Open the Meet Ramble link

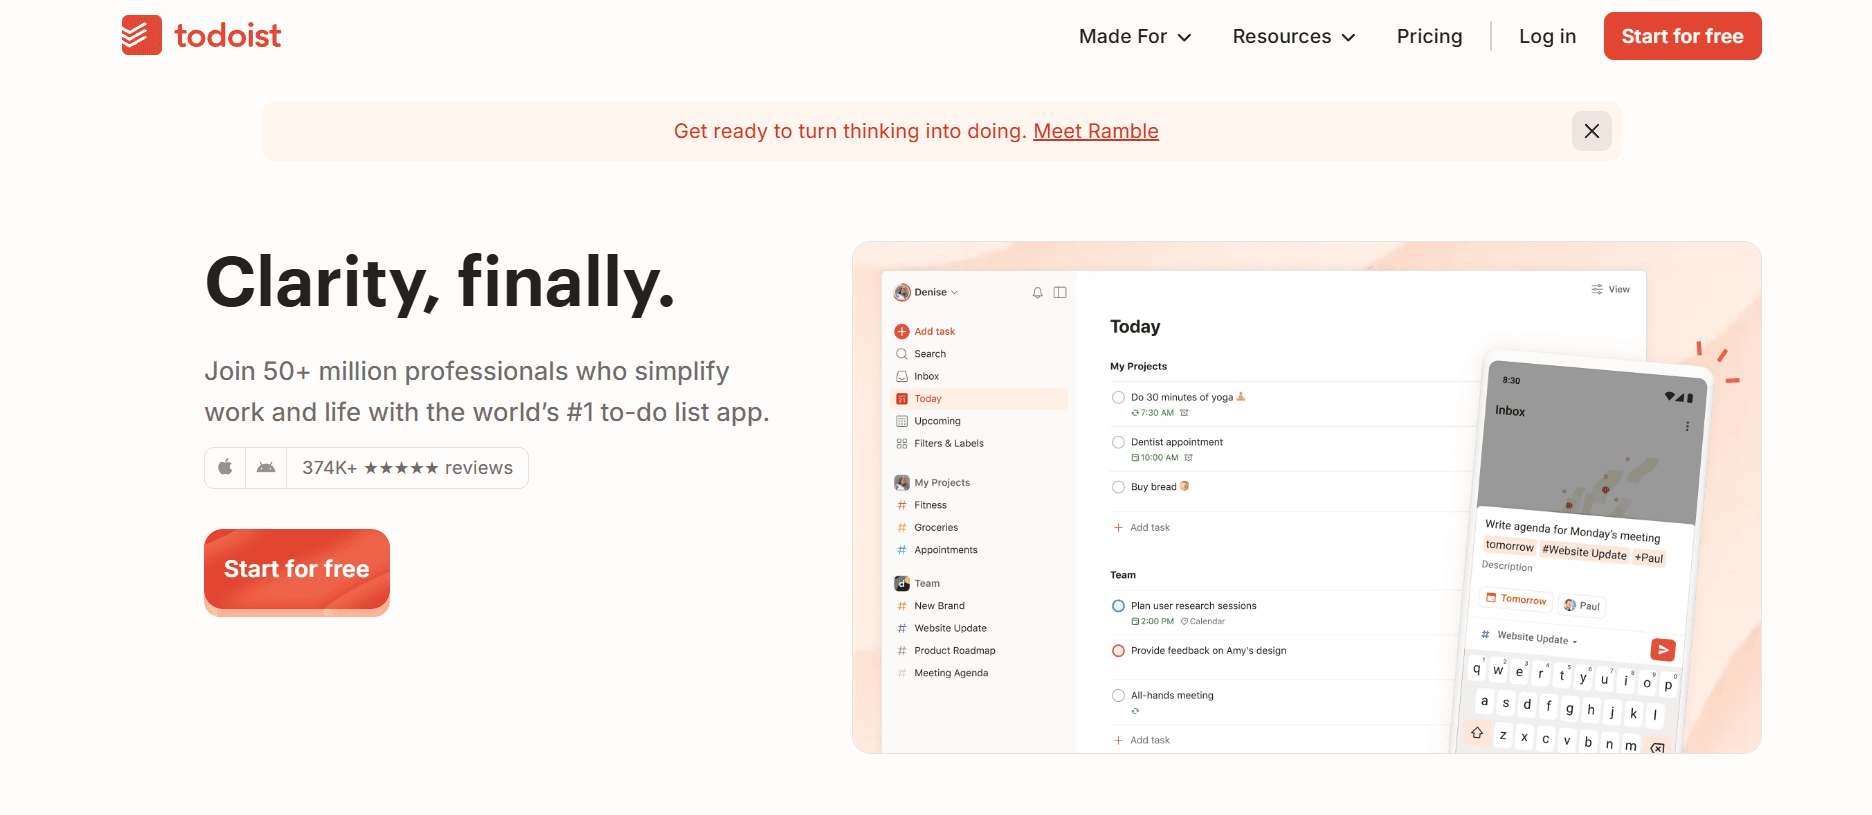tap(1095, 131)
